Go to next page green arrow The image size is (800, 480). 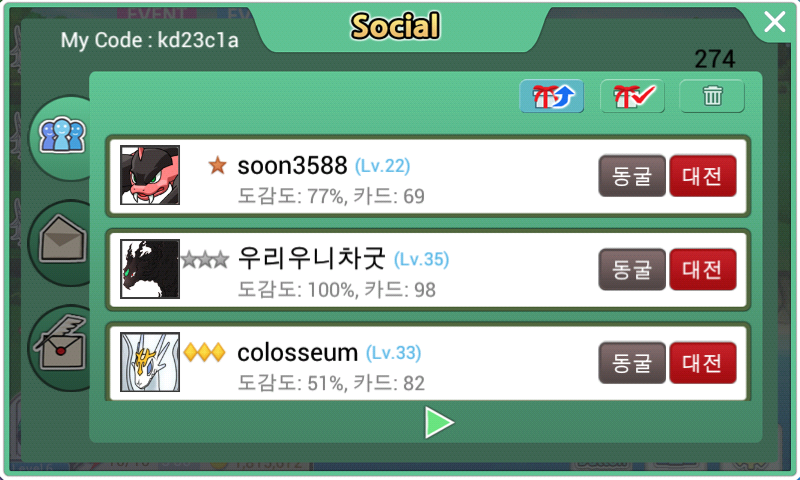click(439, 422)
